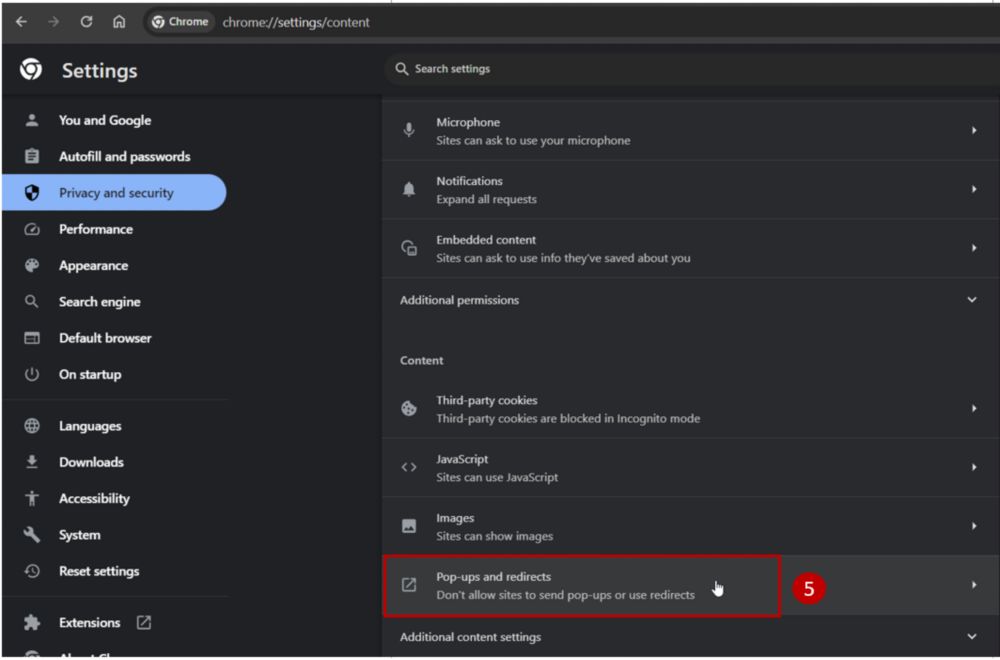Click the home icon in toolbar

click(119, 22)
